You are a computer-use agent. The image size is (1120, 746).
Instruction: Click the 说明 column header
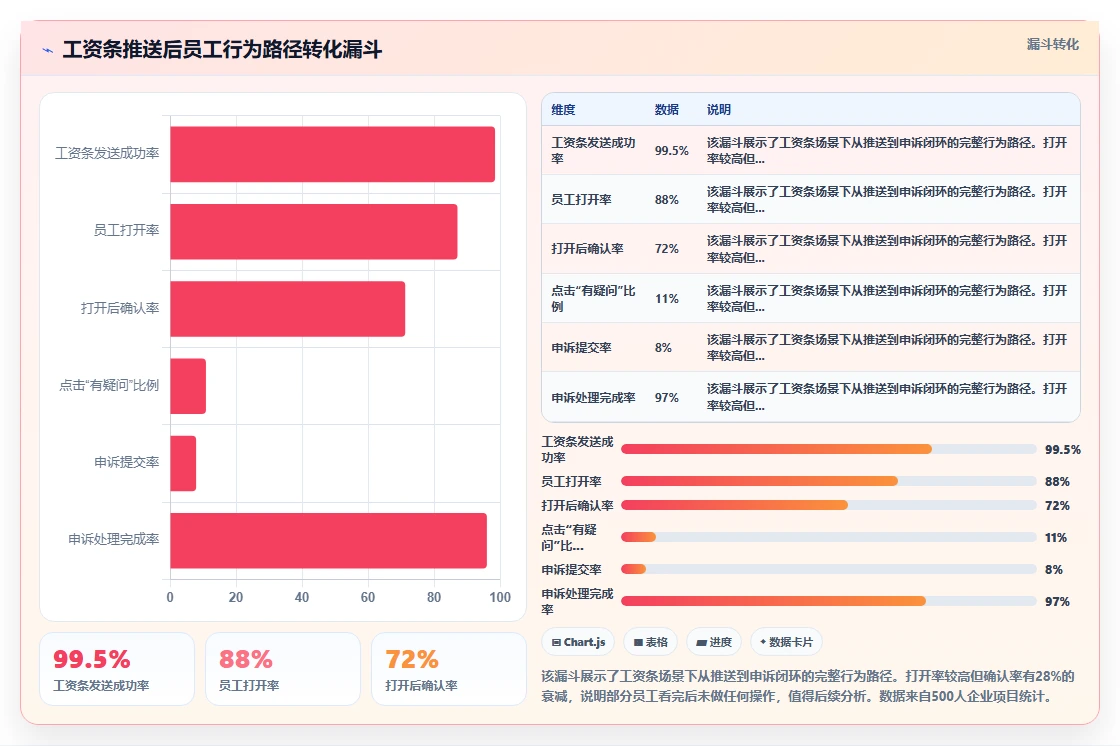(x=719, y=109)
